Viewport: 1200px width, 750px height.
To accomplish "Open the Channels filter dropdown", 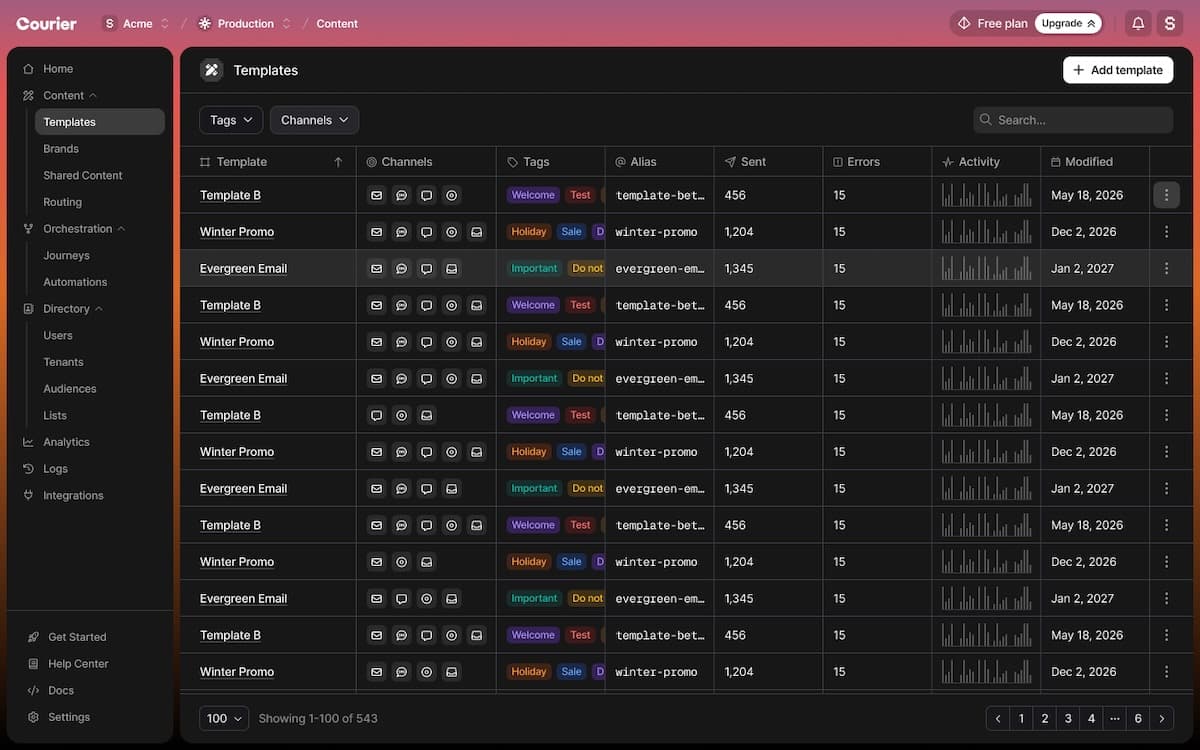I will (314, 120).
